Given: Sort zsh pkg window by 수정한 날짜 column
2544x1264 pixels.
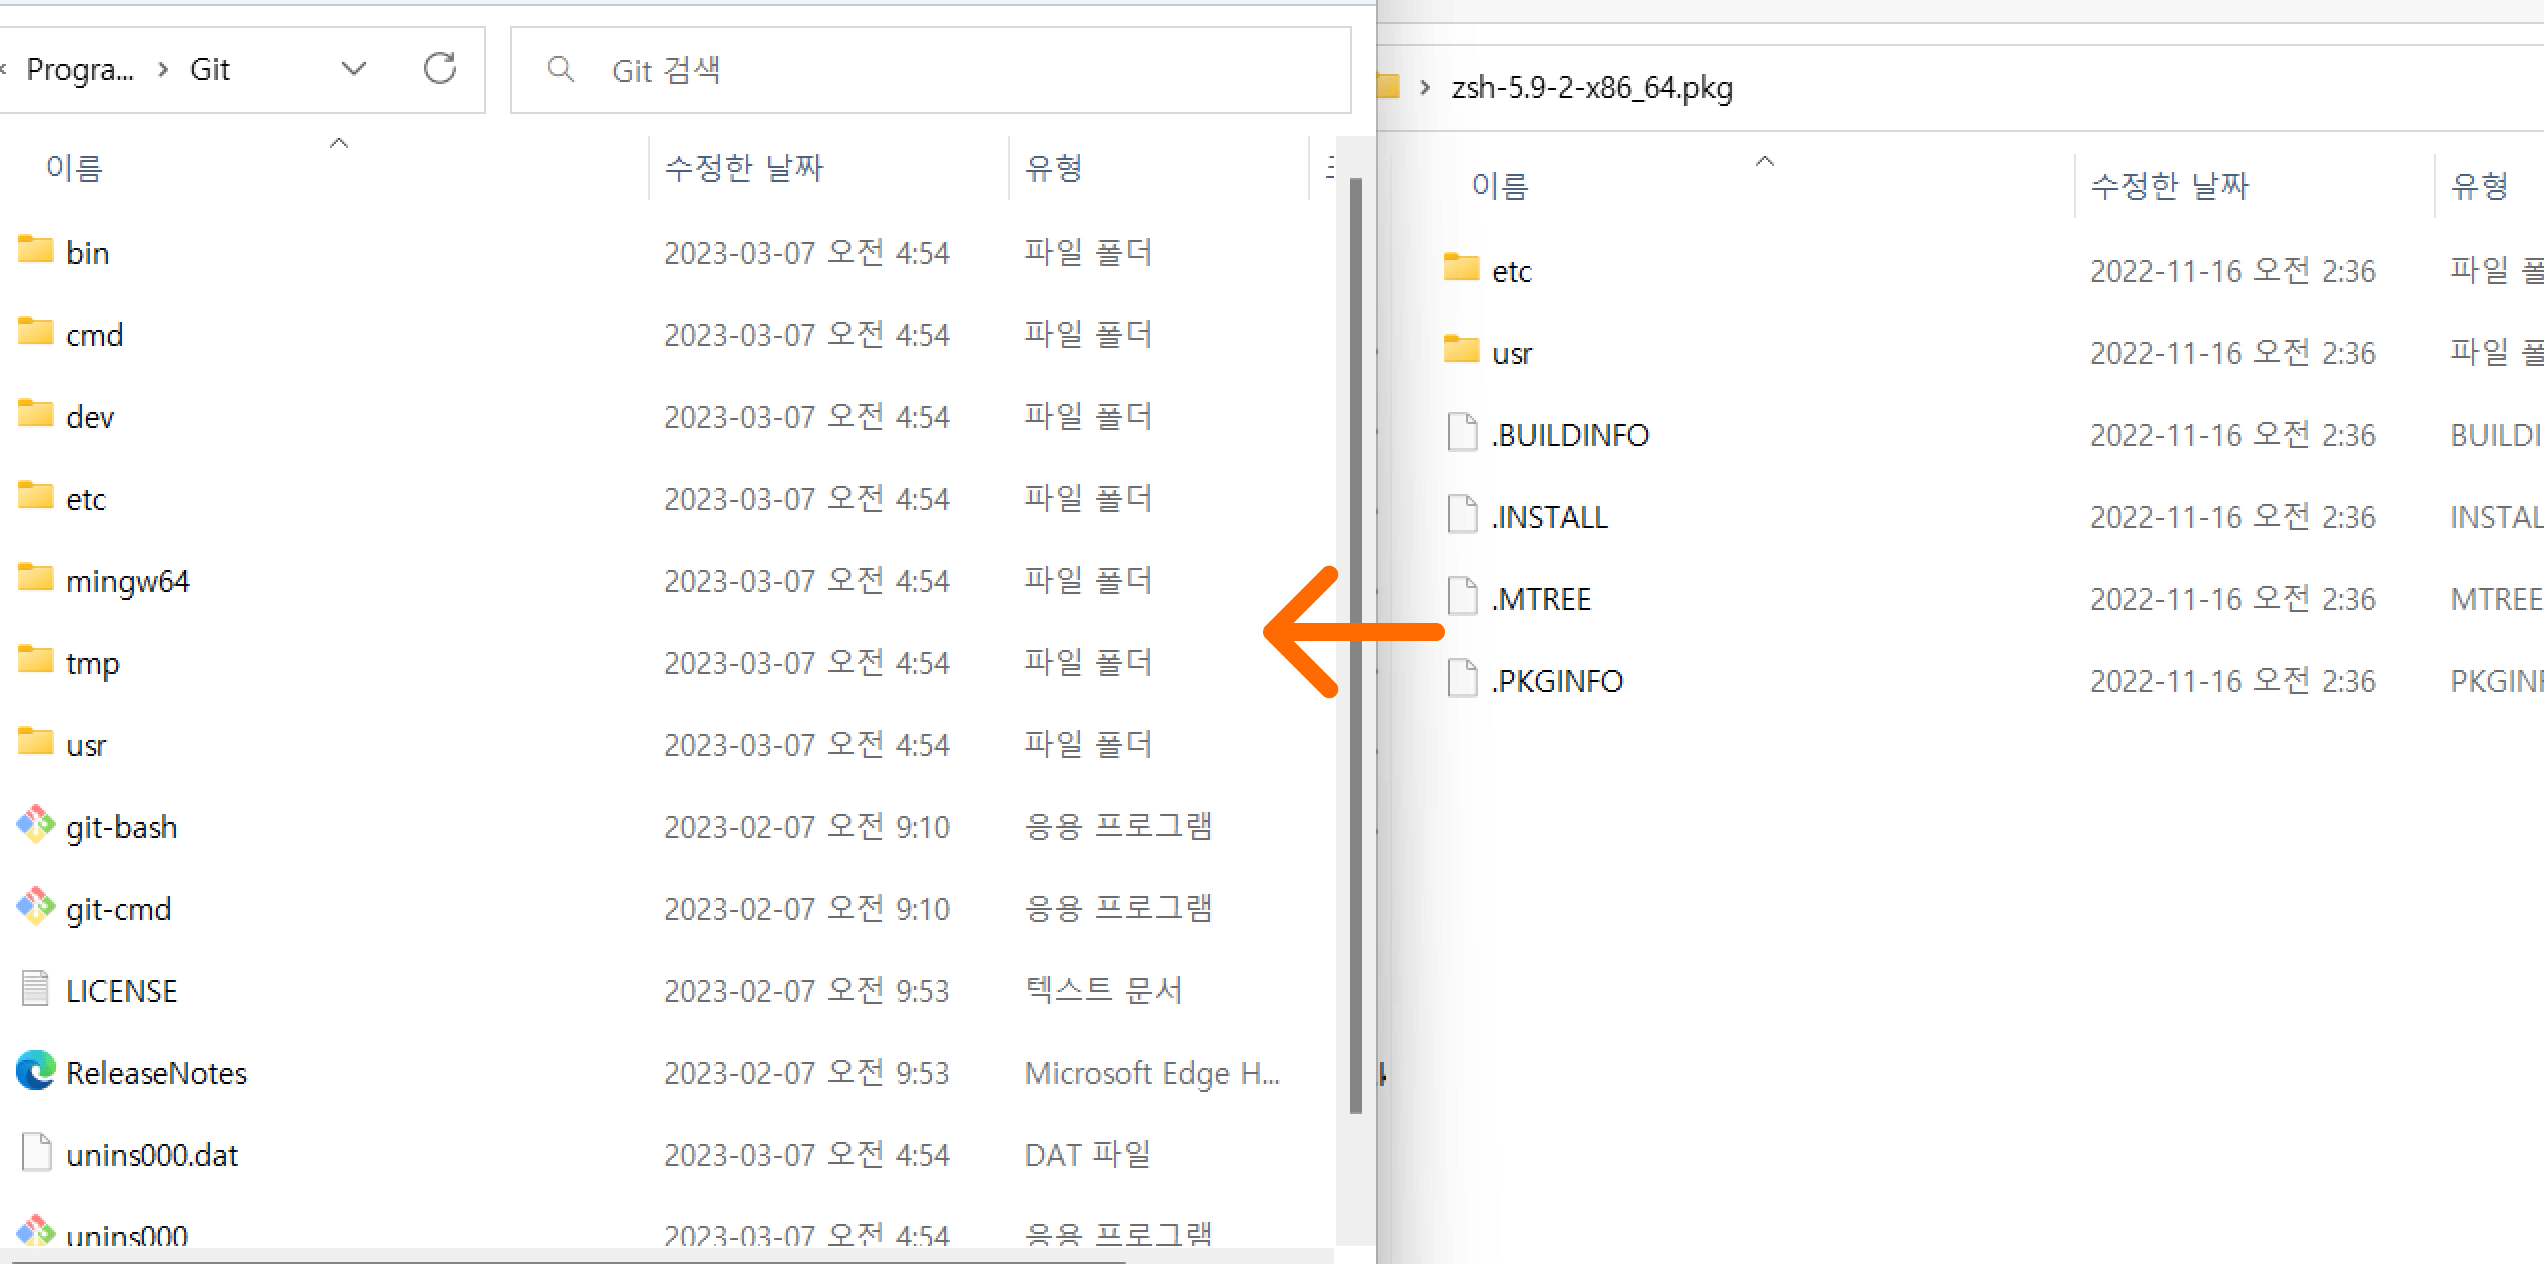Looking at the screenshot, I should (2170, 185).
